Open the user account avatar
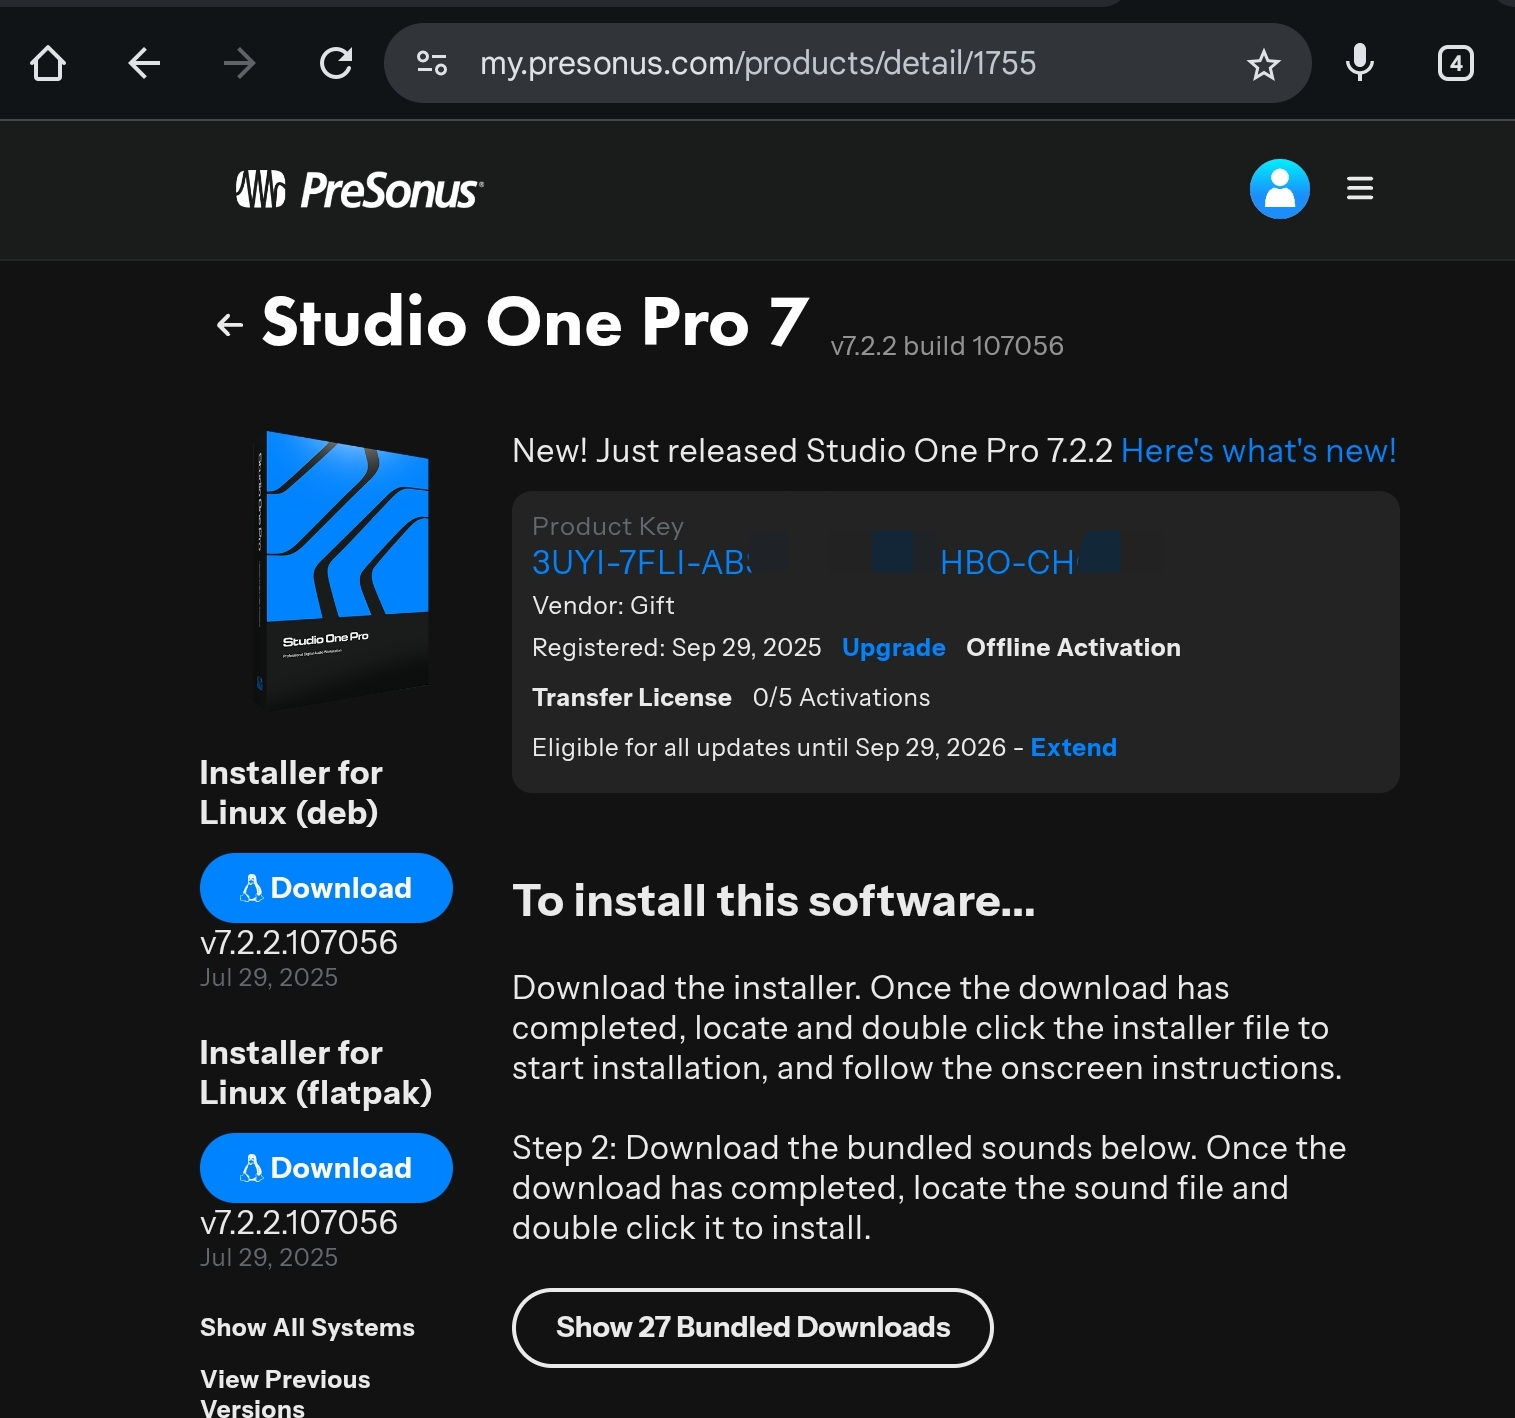The width and height of the screenshot is (1515, 1418). (x=1279, y=189)
